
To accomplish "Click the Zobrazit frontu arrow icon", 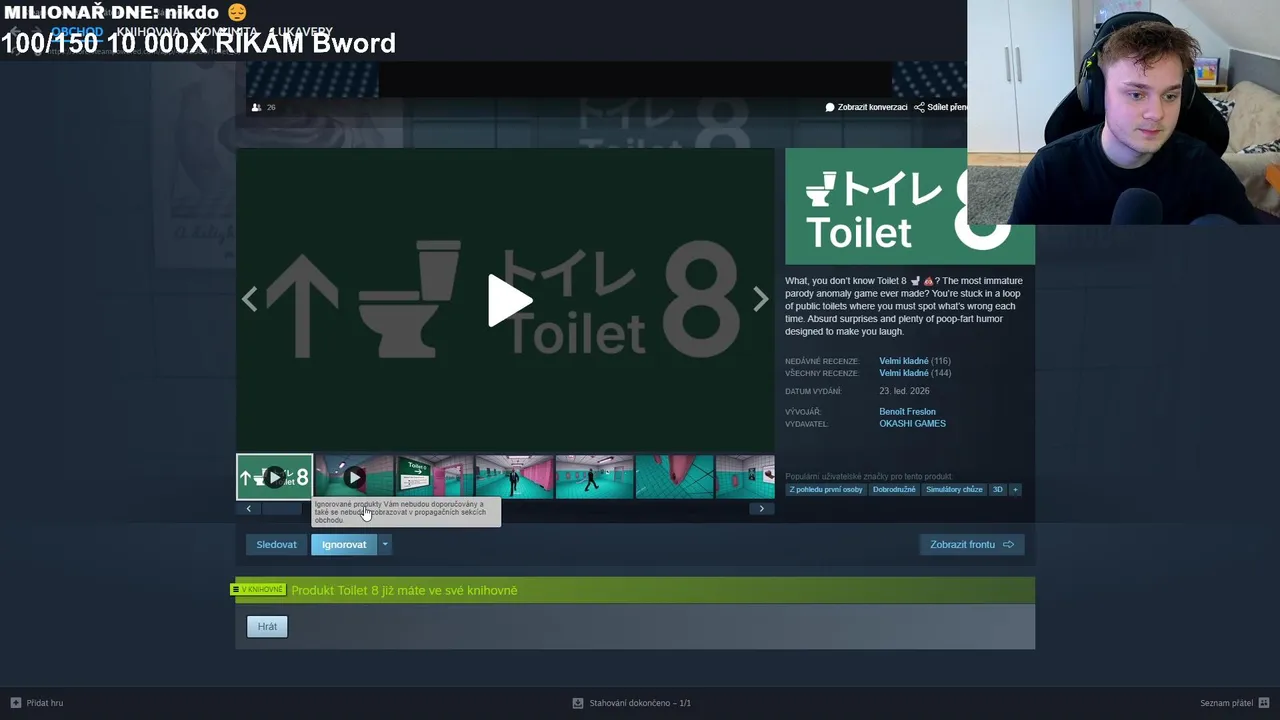I will [1008, 544].
